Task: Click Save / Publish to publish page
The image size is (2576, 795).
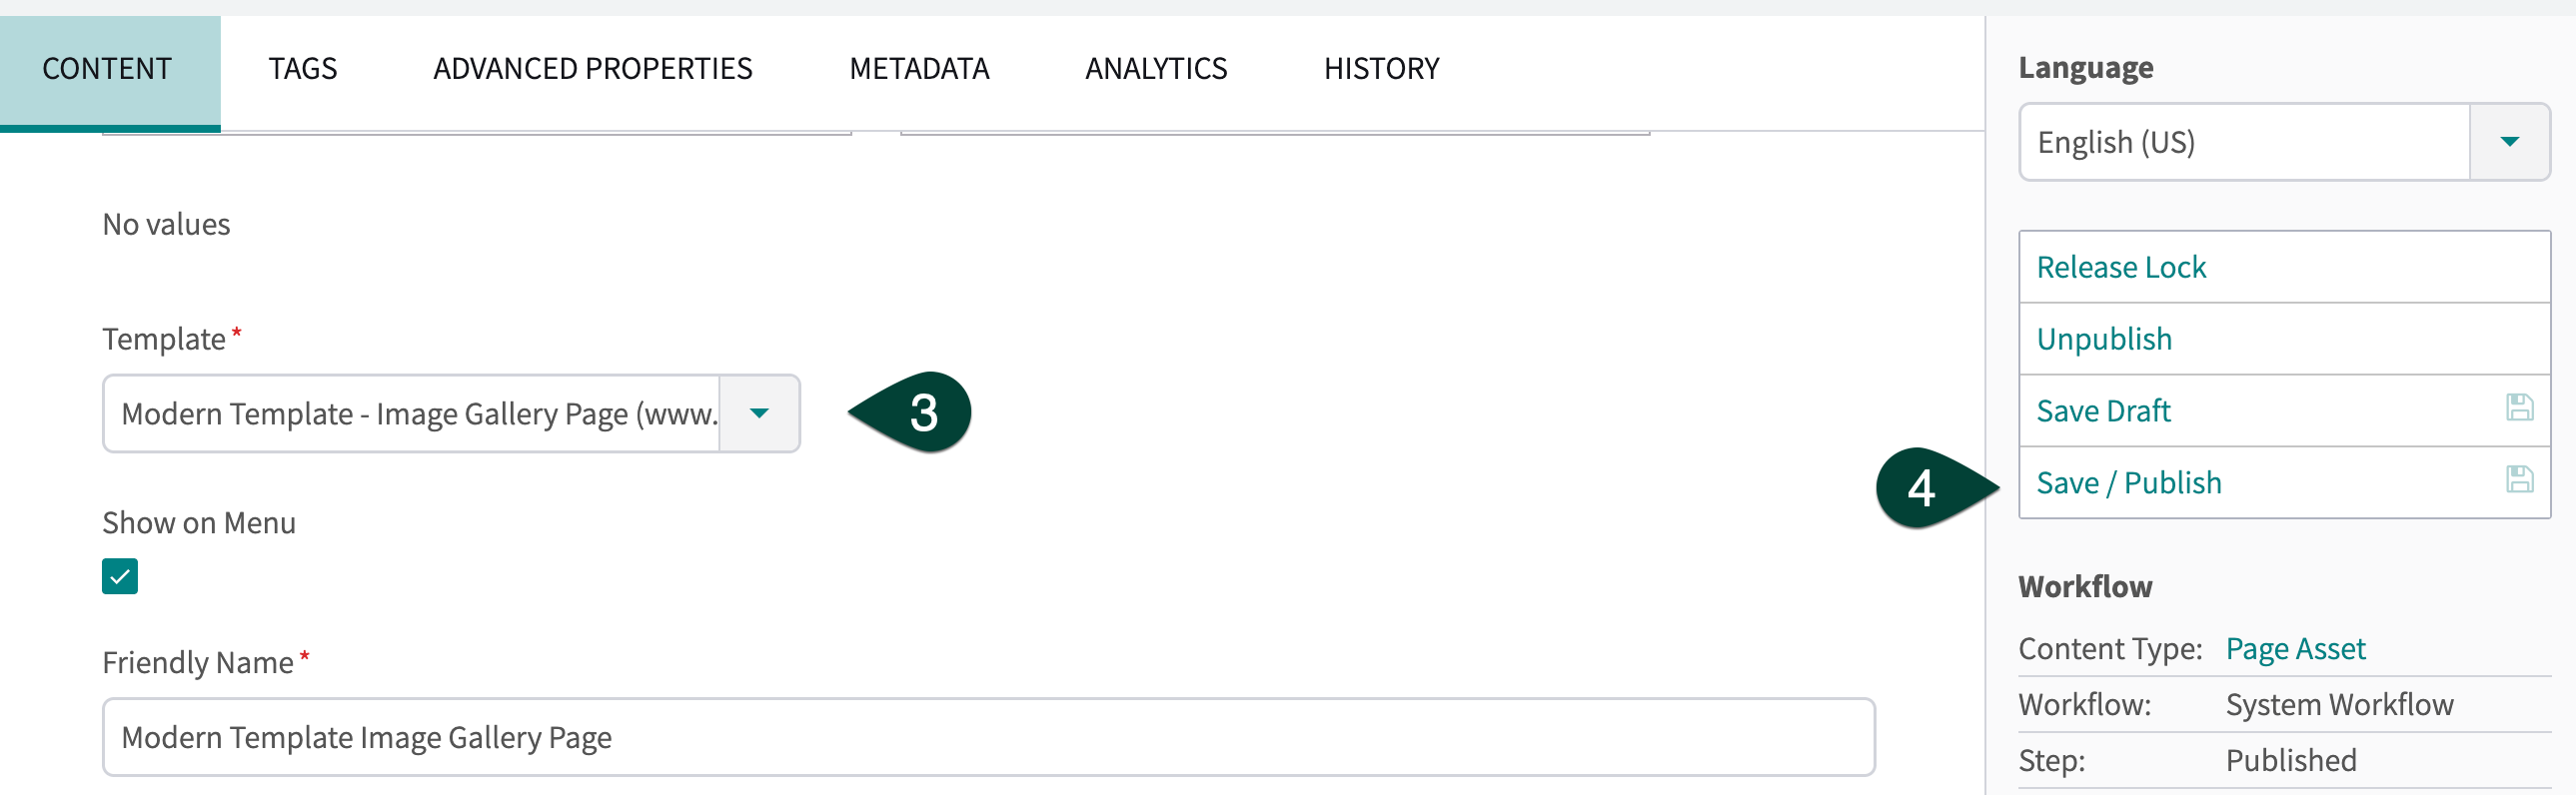Action: coord(2129,483)
